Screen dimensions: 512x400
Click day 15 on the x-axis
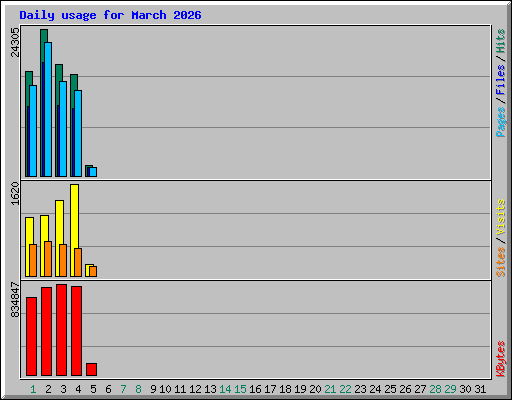coord(240,389)
